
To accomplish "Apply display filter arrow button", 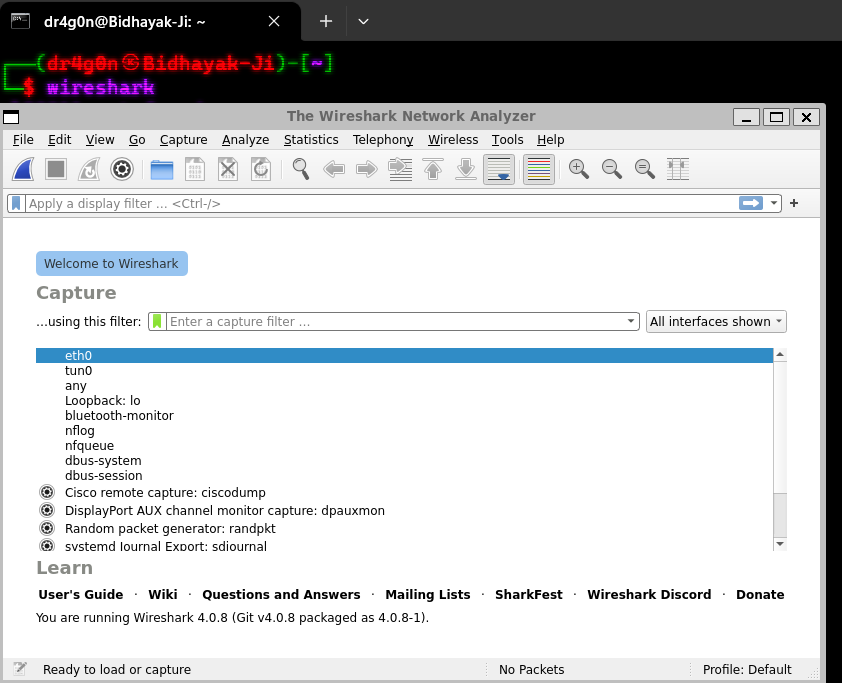I will click(751, 203).
